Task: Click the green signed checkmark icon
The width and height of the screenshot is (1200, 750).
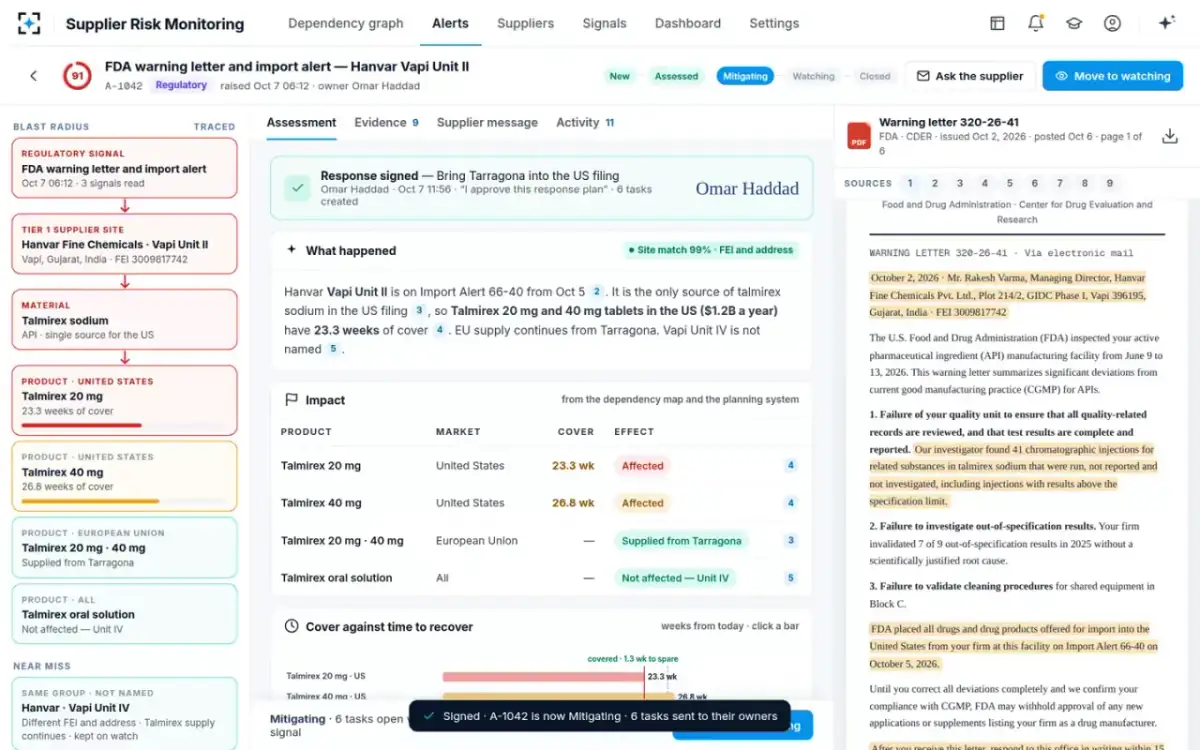Action: point(297,188)
